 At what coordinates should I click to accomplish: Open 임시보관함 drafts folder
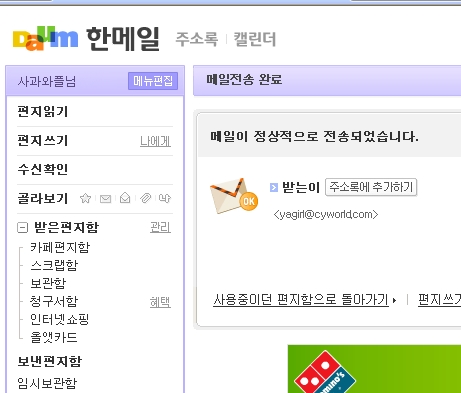tap(47, 383)
